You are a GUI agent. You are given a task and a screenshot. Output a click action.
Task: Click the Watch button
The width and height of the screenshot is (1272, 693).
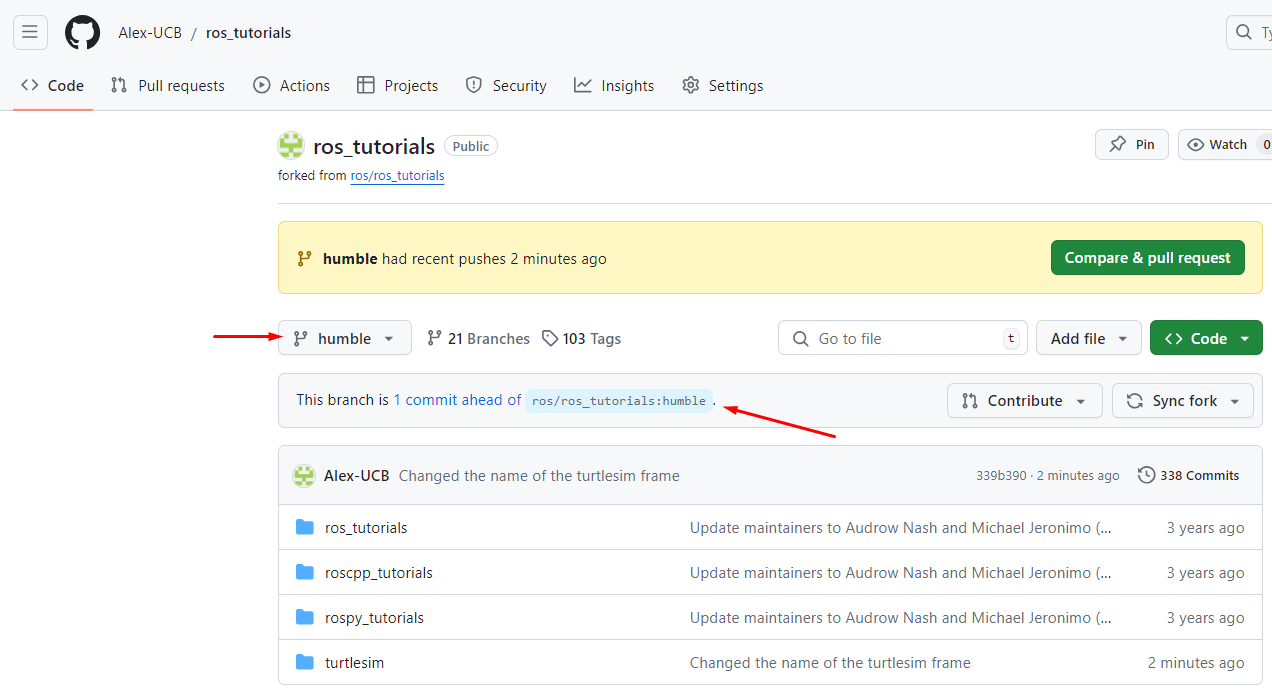coord(1225,145)
